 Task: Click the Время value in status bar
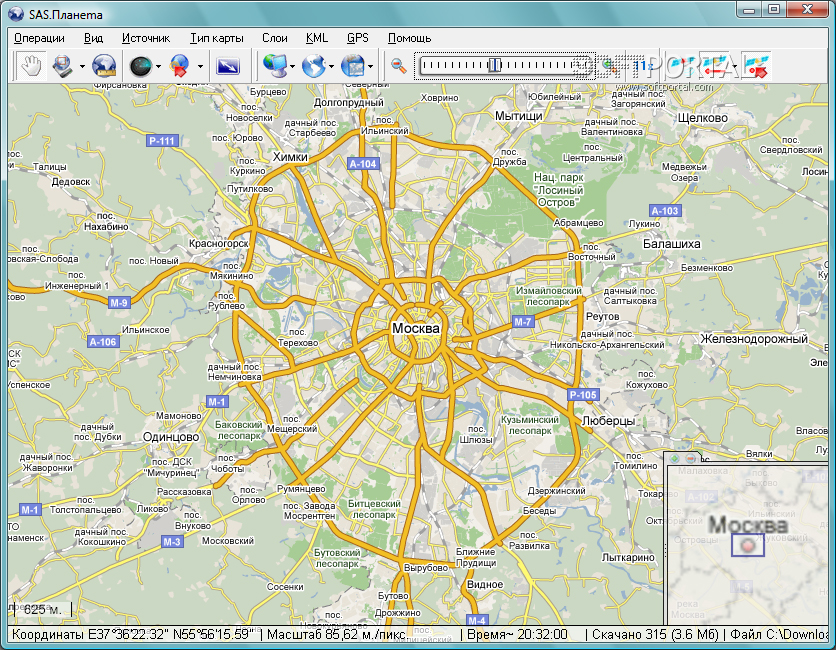pyautogui.click(x=517, y=635)
